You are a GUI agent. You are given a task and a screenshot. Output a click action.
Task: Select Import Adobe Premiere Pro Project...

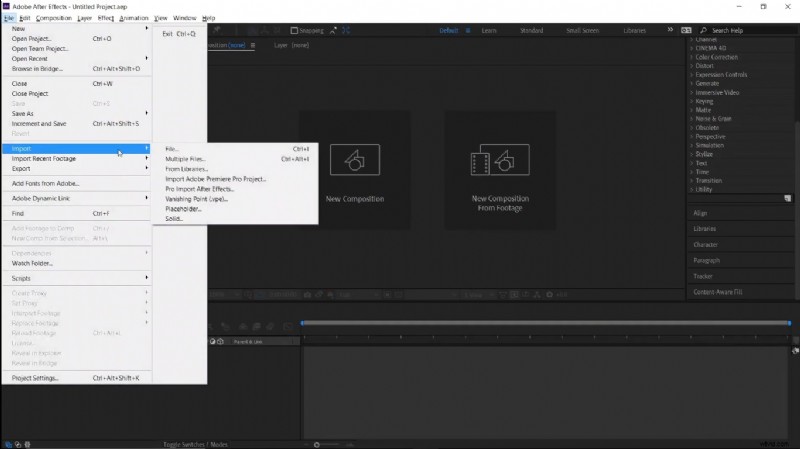pyautogui.click(x=235, y=179)
